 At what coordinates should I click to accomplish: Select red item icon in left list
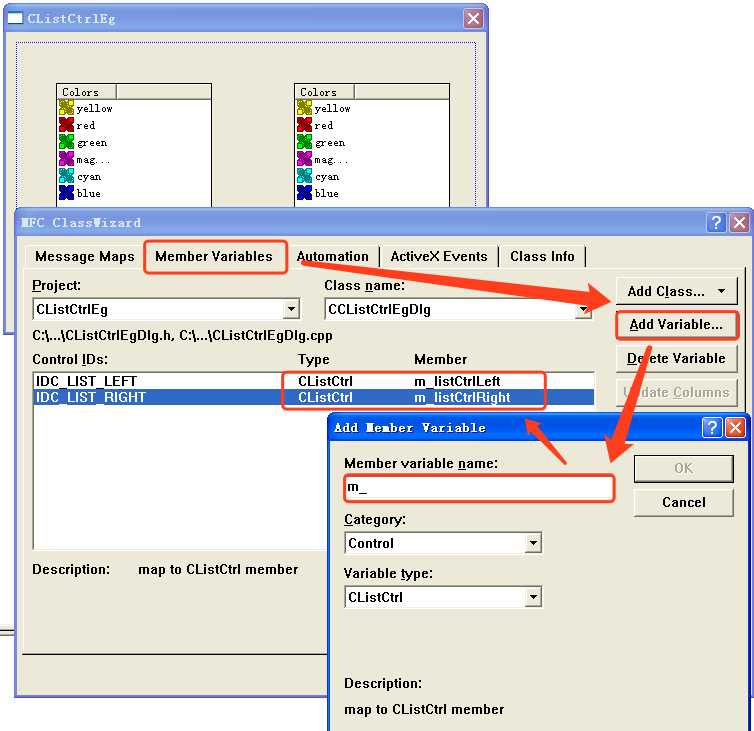(x=66, y=125)
